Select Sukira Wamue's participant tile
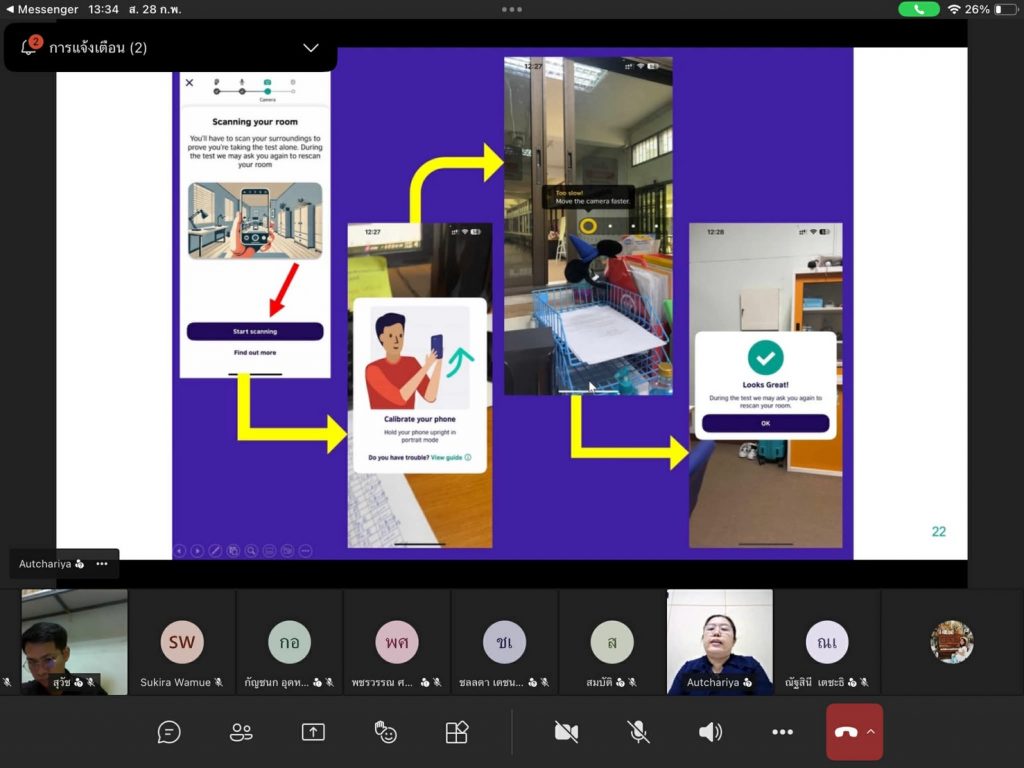 pos(182,642)
